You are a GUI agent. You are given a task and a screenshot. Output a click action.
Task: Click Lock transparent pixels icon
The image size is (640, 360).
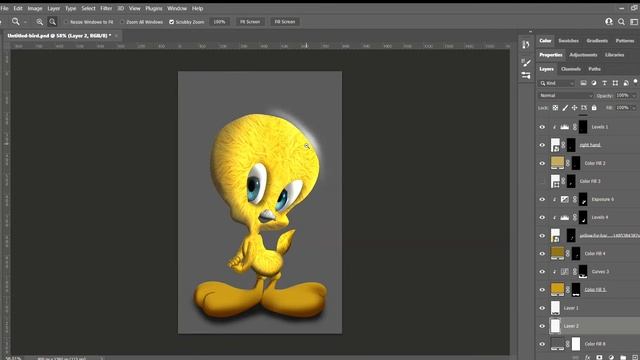555,108
